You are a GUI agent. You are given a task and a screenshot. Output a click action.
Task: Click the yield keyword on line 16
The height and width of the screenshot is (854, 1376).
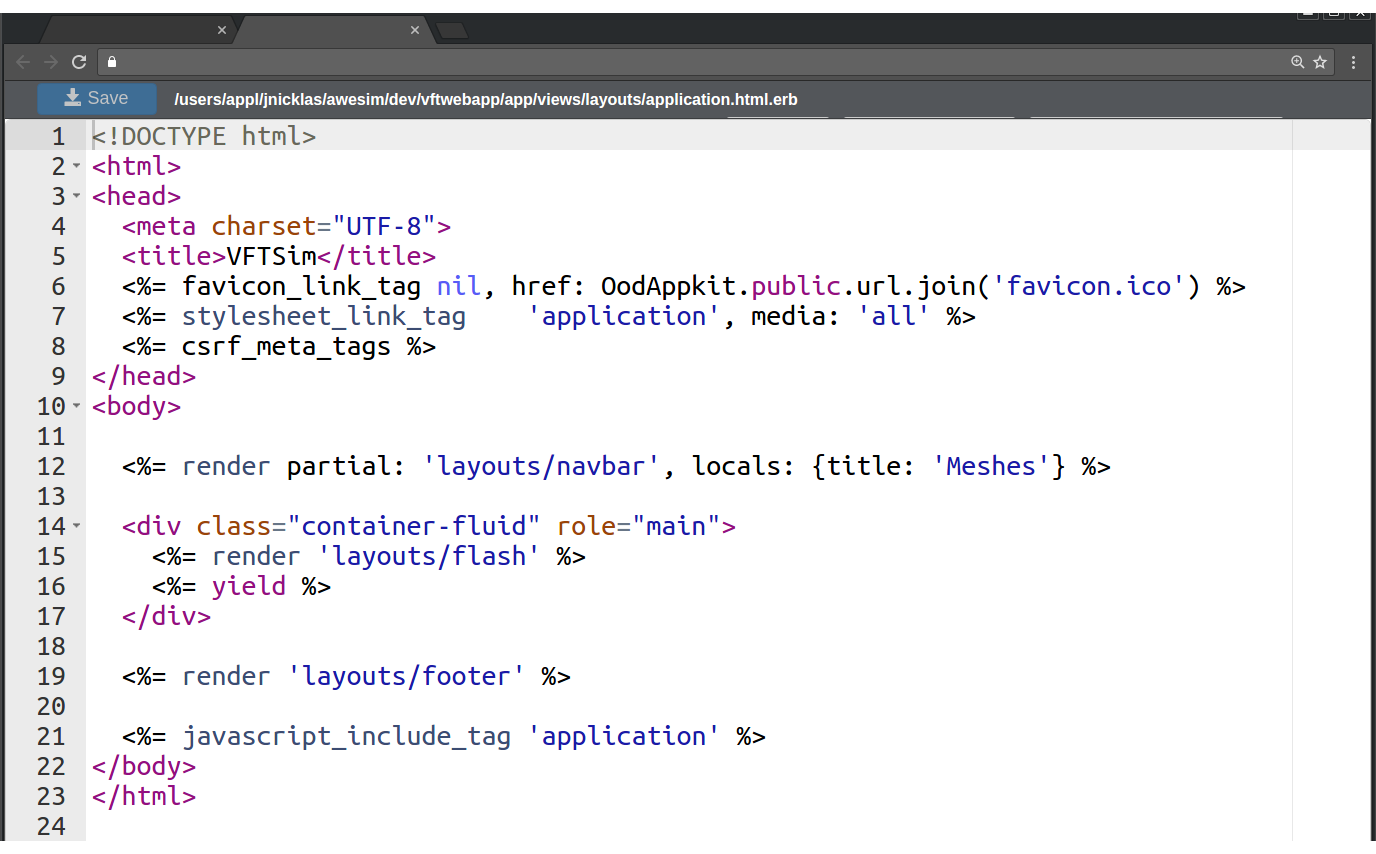[249, 586]
